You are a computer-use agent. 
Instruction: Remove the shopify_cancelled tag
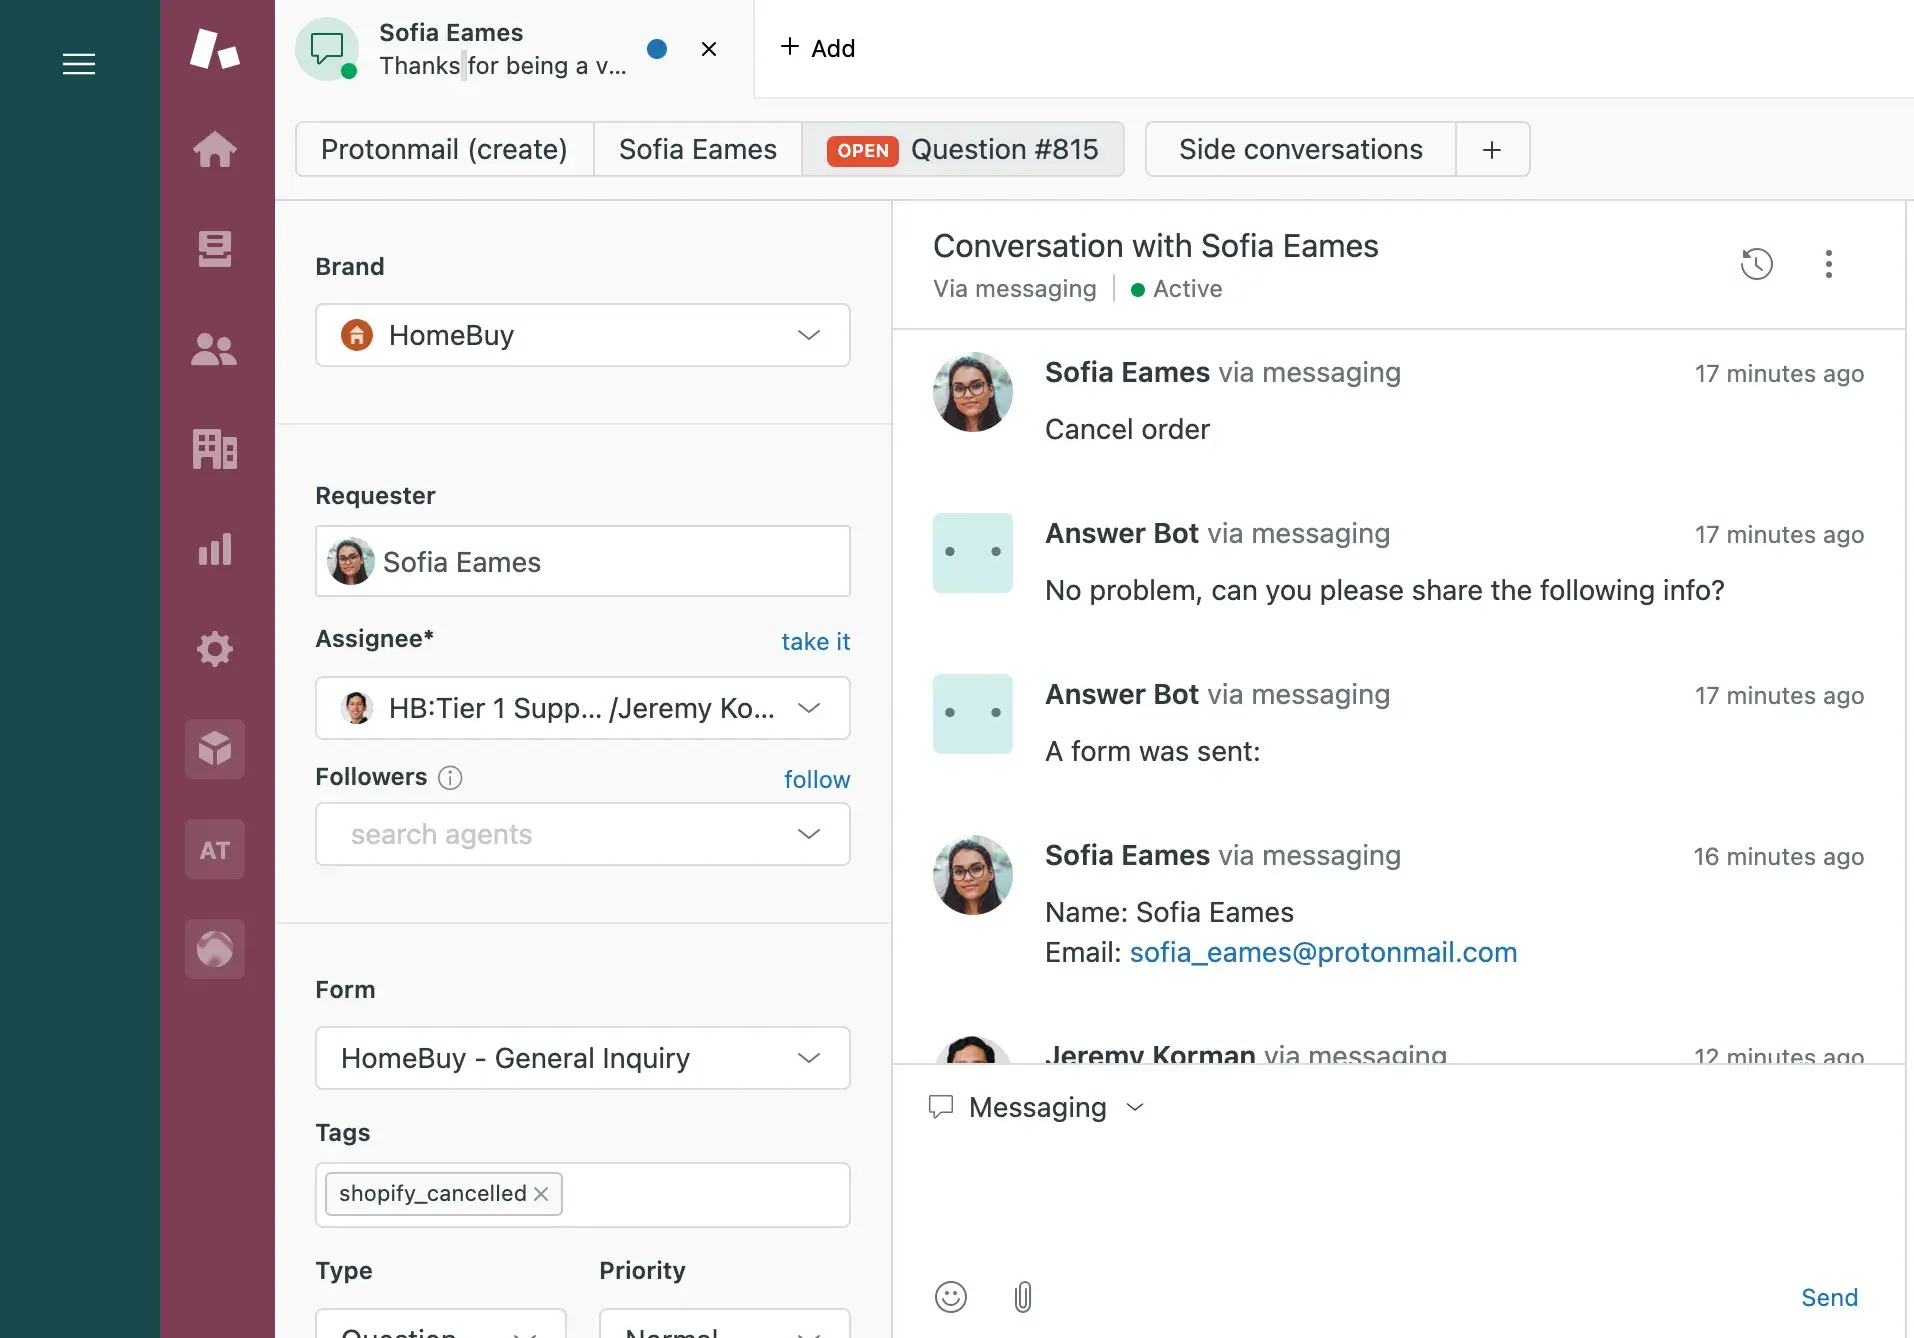541,1194
